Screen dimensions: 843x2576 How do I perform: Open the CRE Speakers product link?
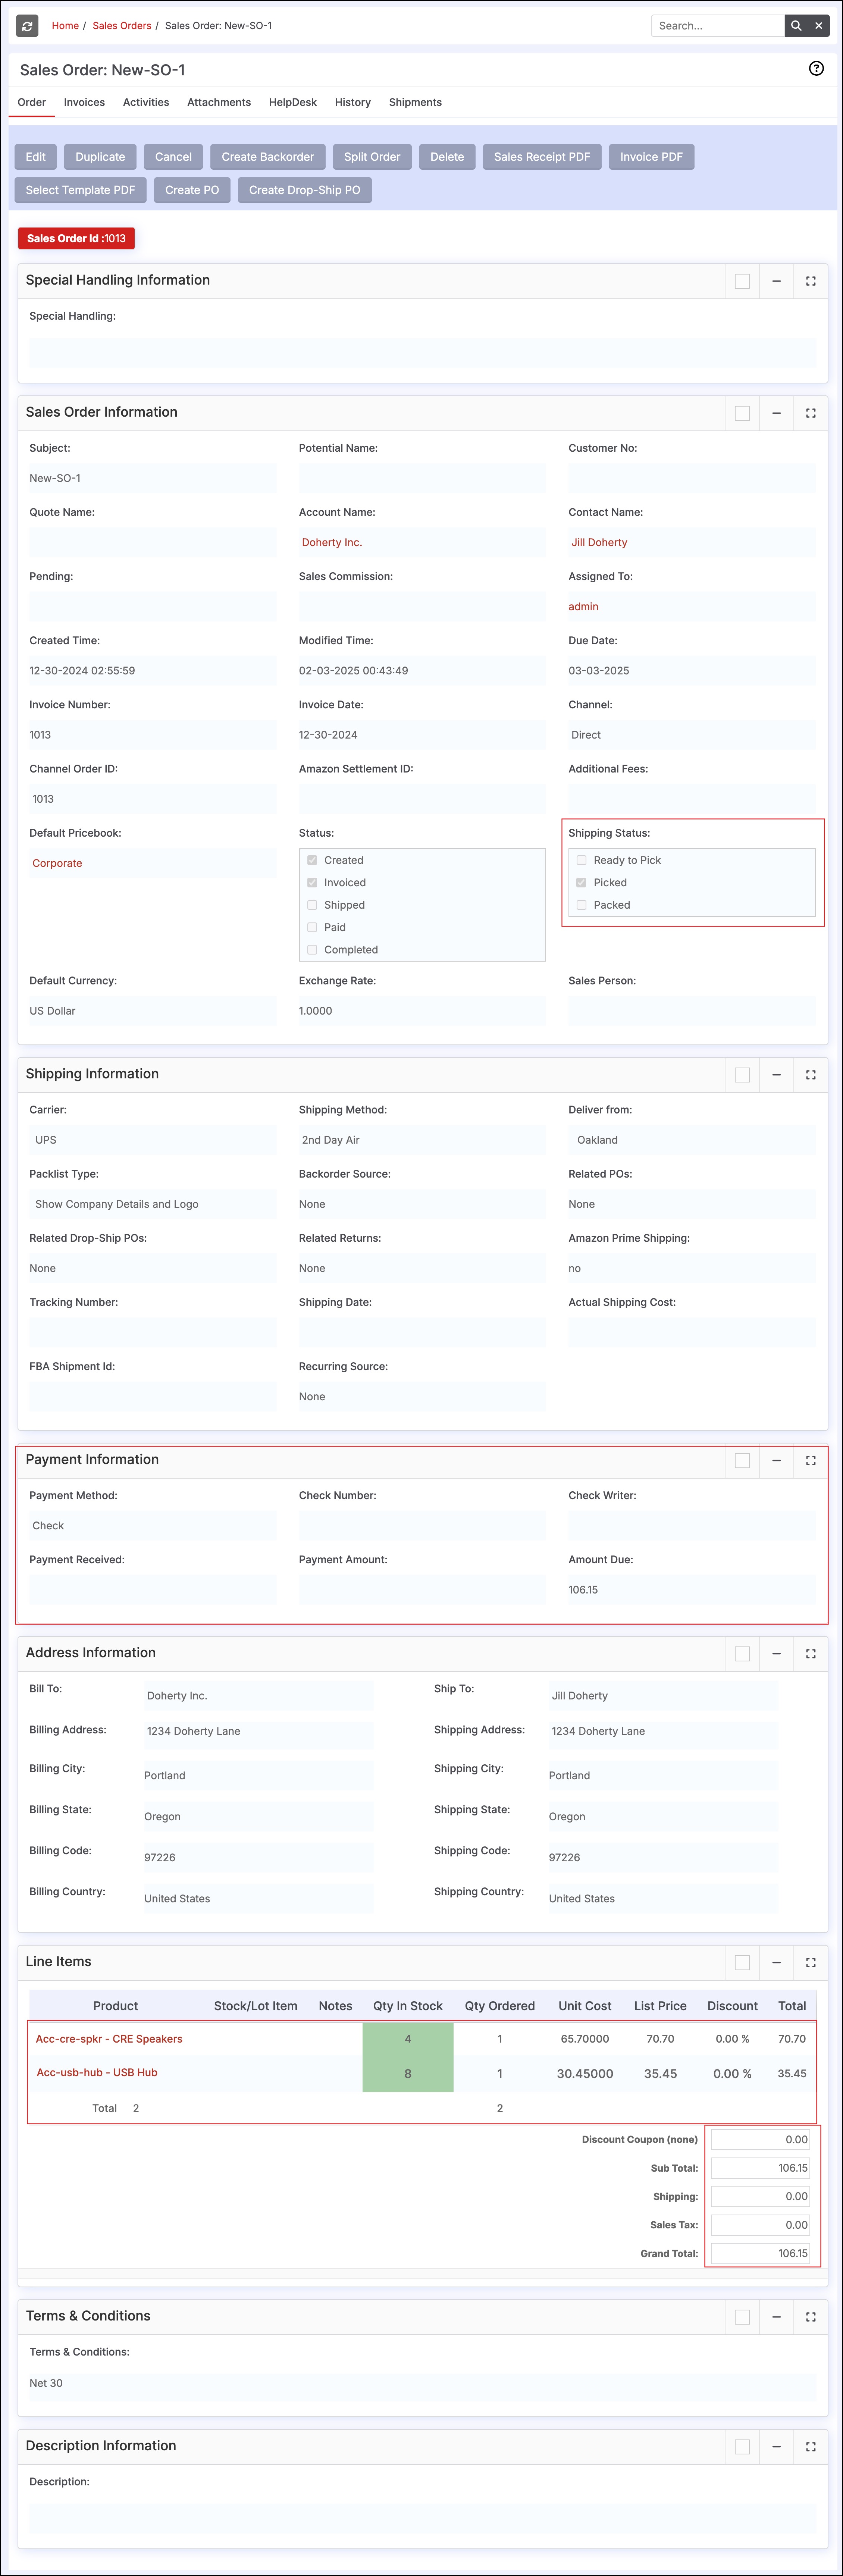click(x=109, y=2039)
